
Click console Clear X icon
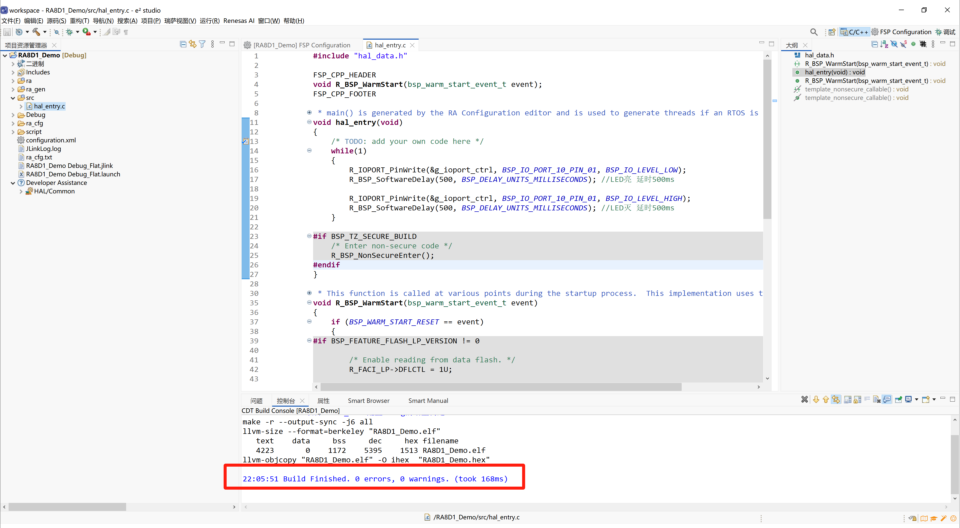[804, 399]
